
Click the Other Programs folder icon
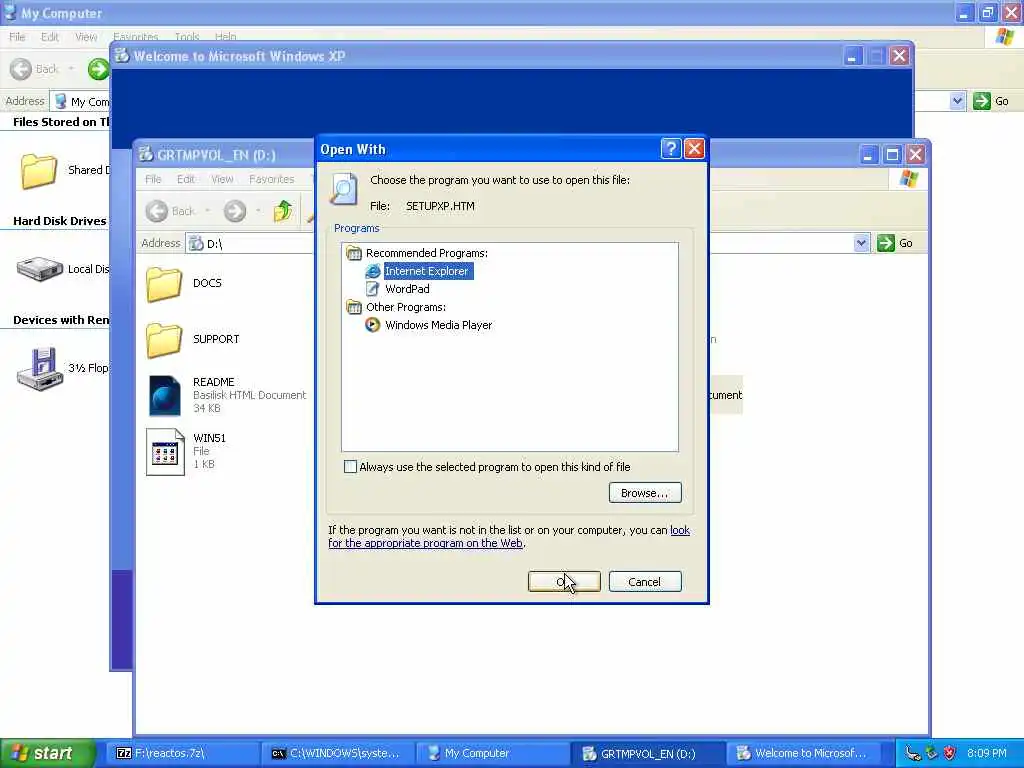click(353, 307)
